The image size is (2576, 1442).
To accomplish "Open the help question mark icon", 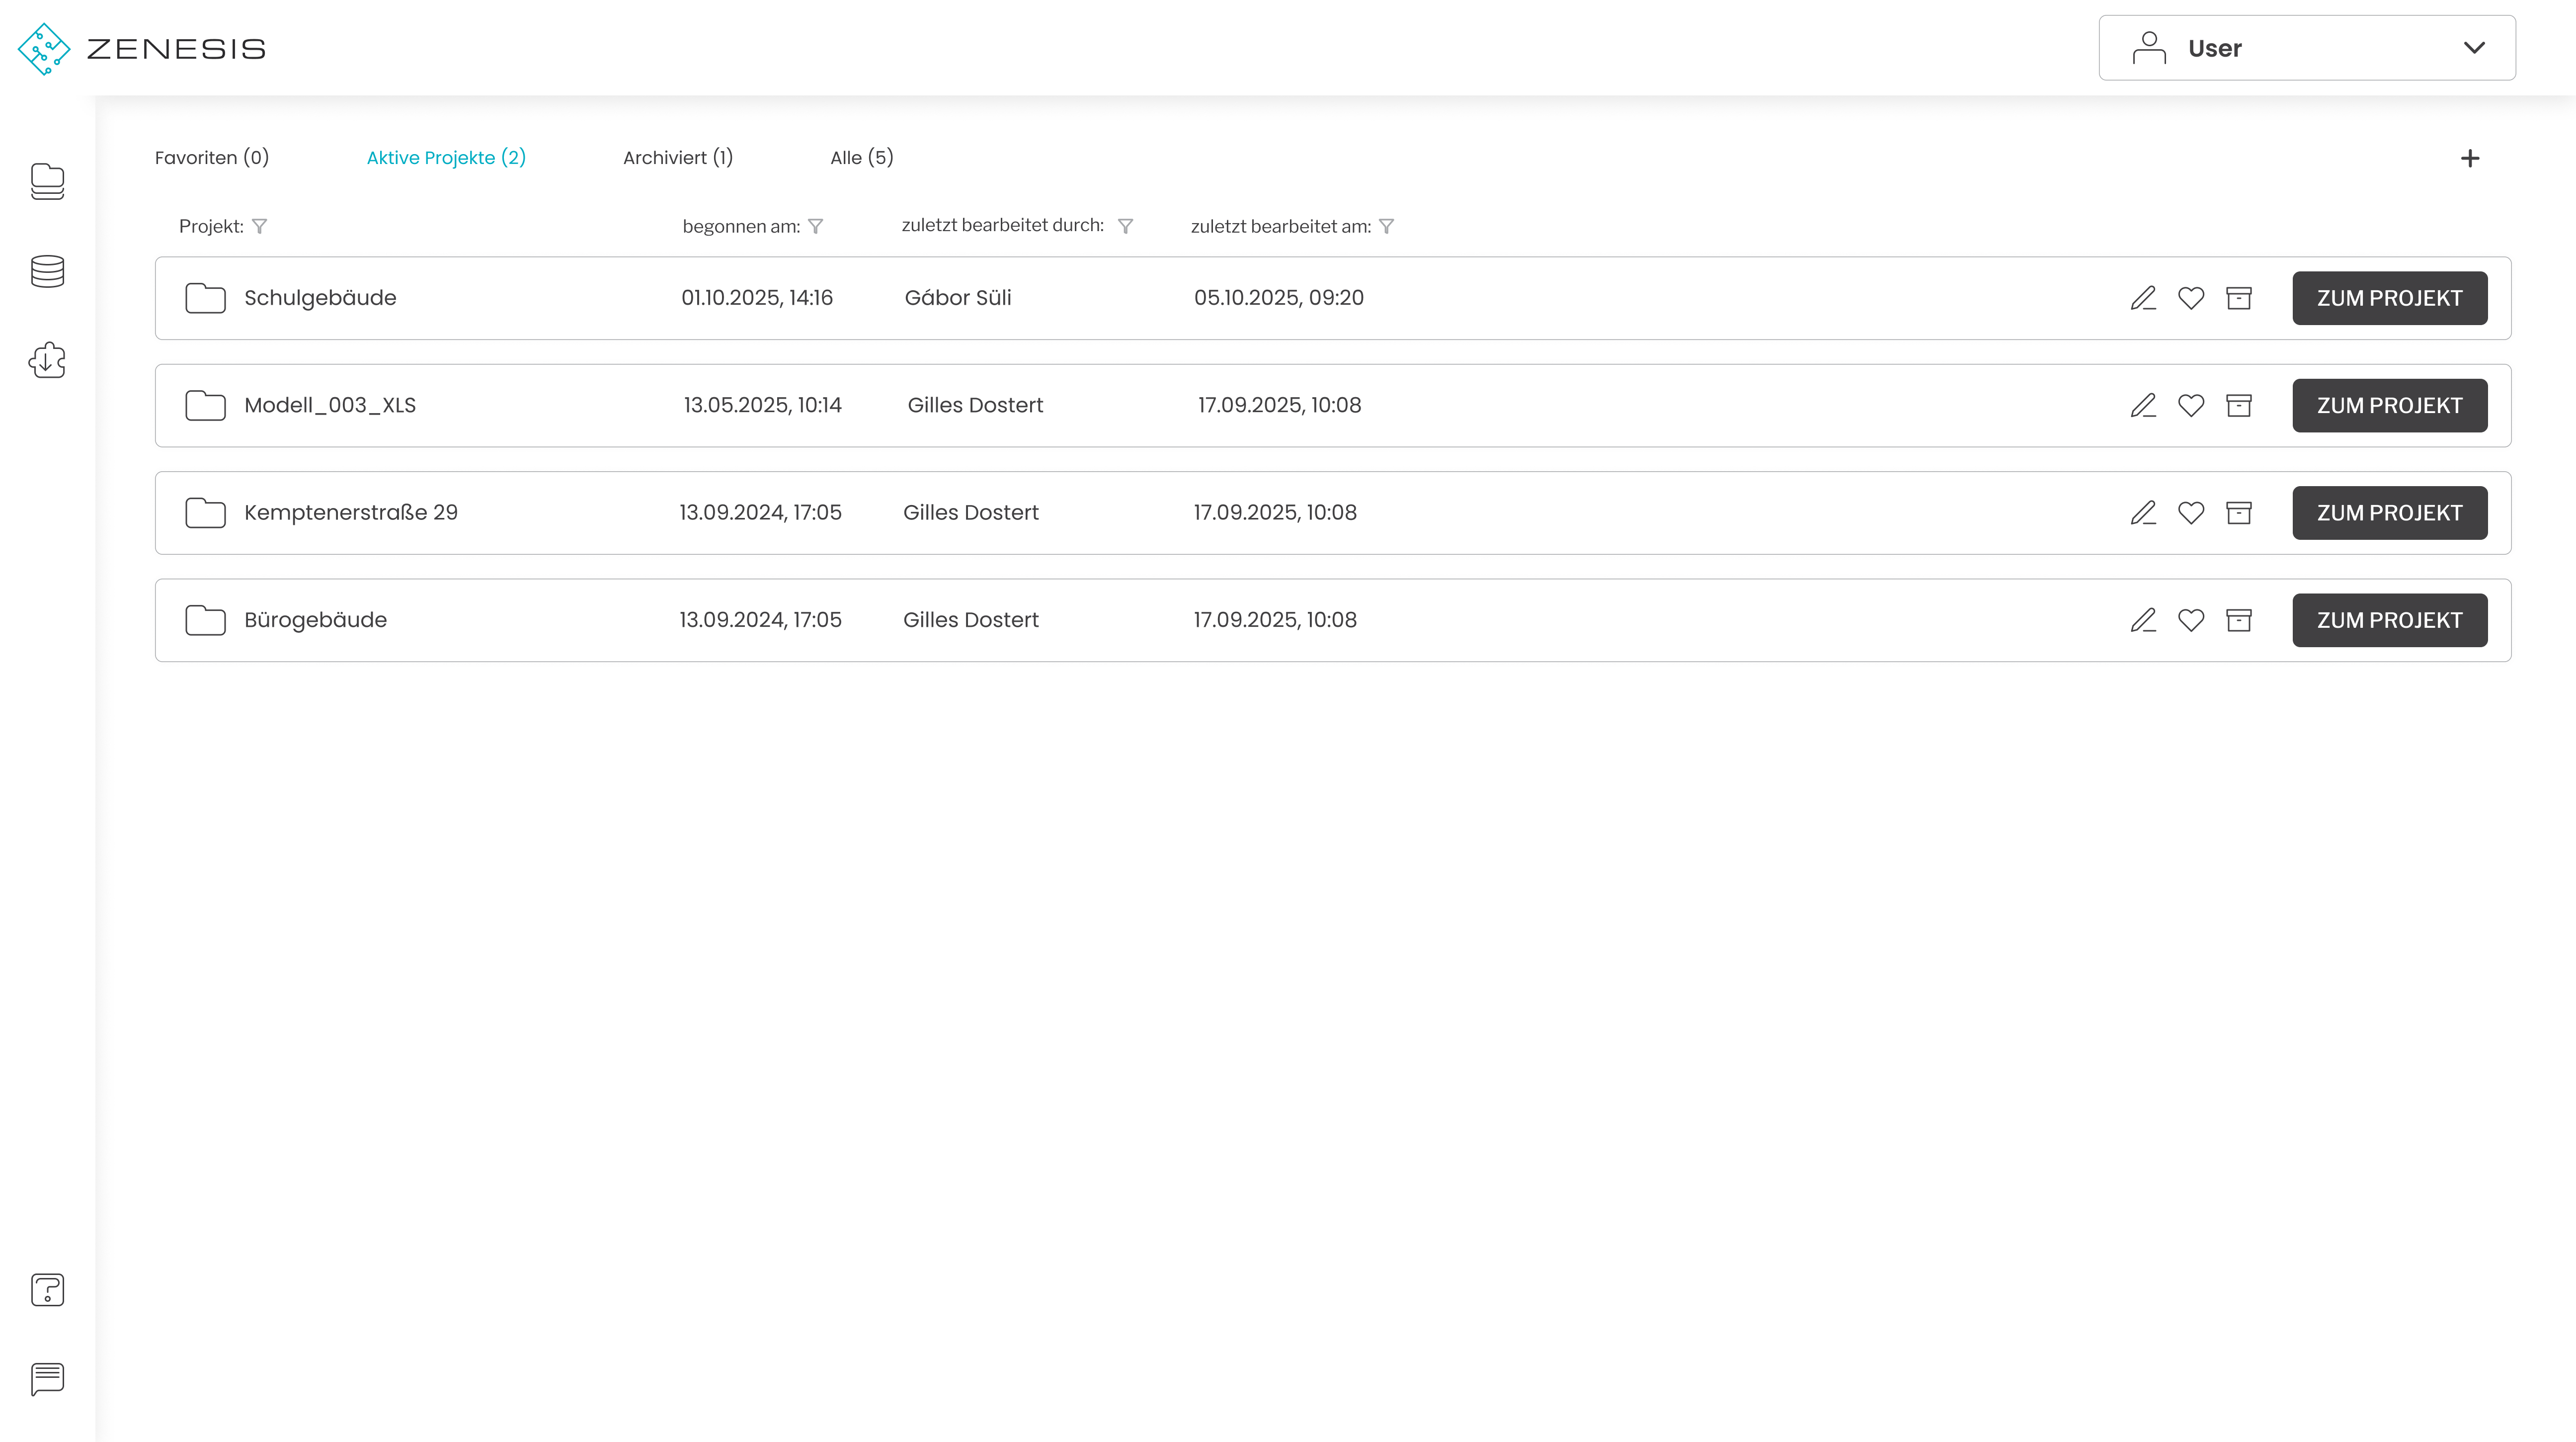I will coord(47,1289).
